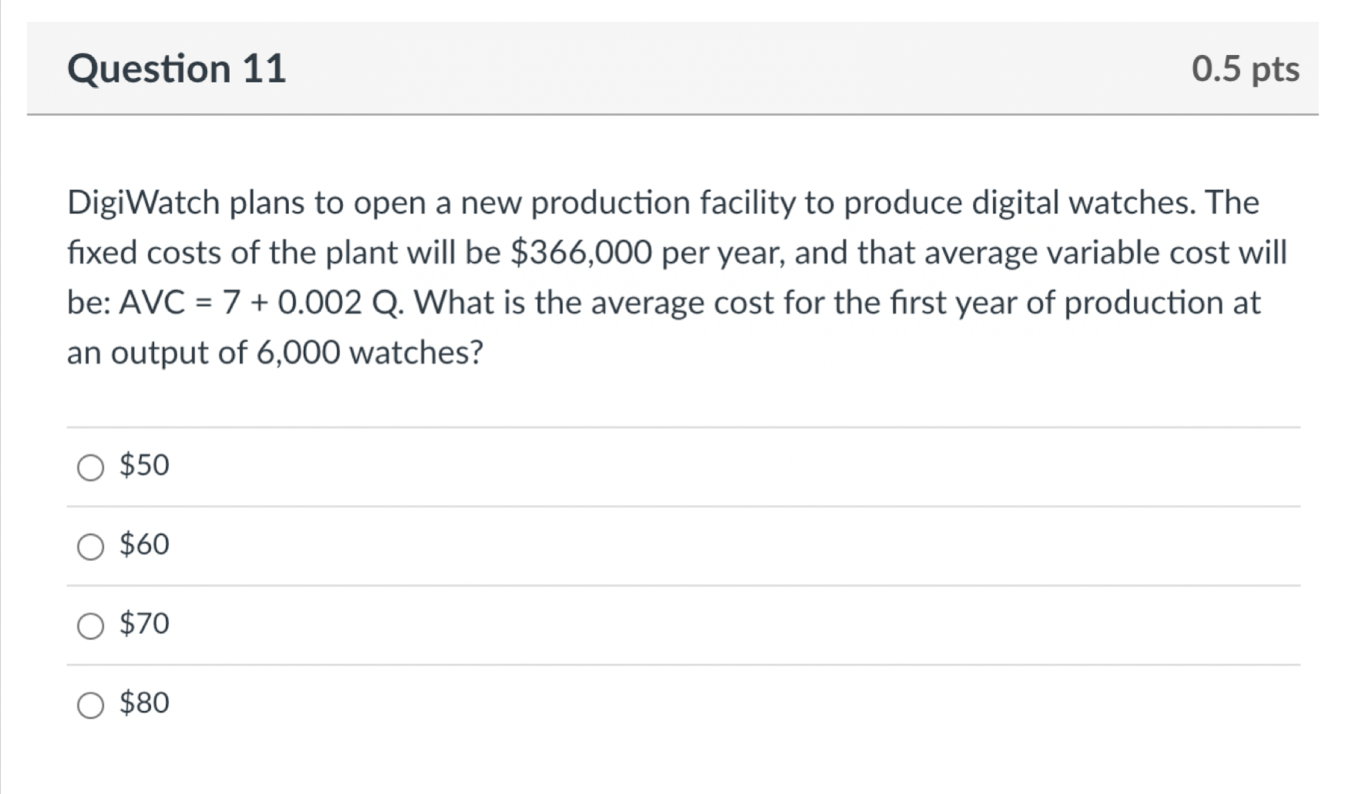Click the word "DigiWatch" in the question

pos(143,204)
